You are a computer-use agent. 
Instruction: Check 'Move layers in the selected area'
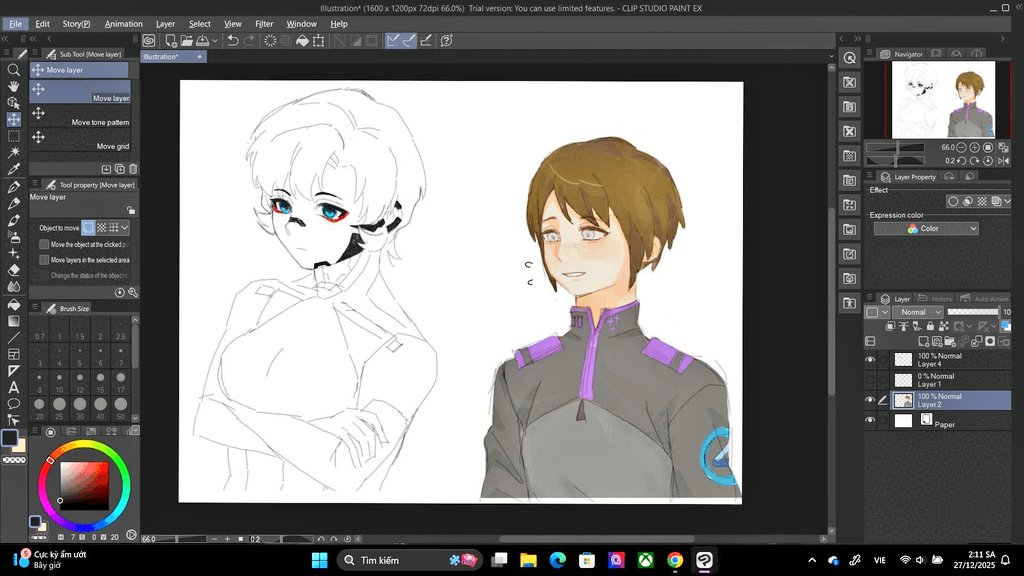pyautogui.click(x=44, y=260)
